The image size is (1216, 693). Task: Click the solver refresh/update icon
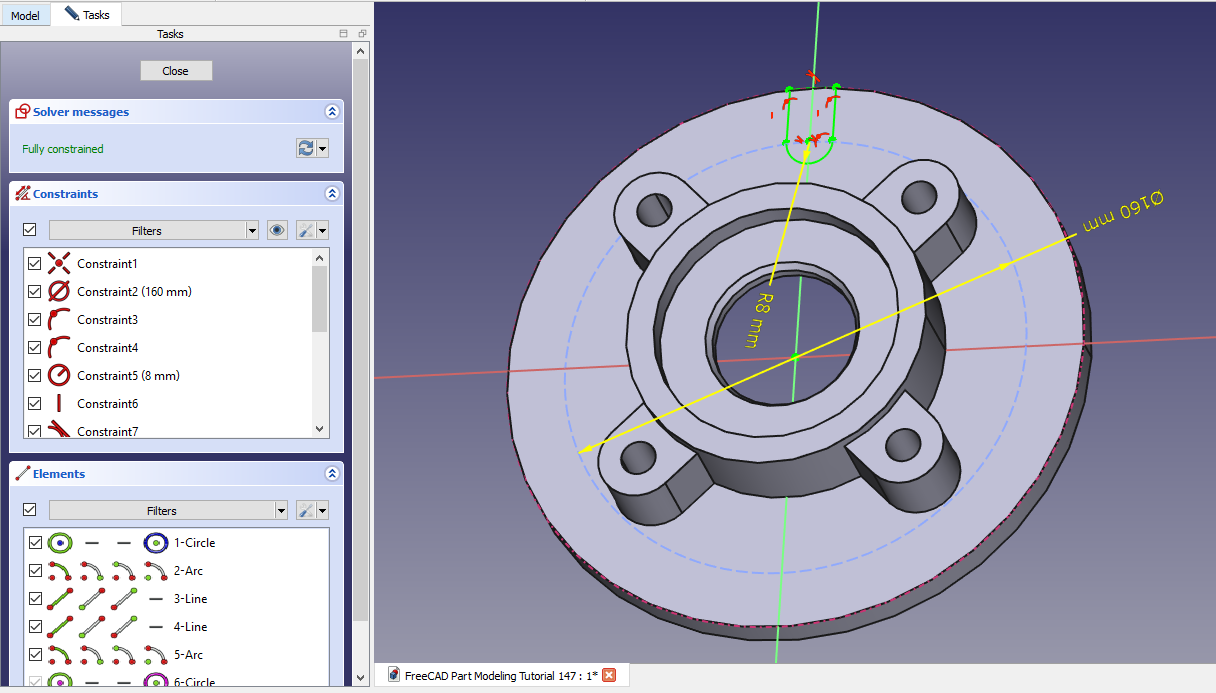point(306,148)
